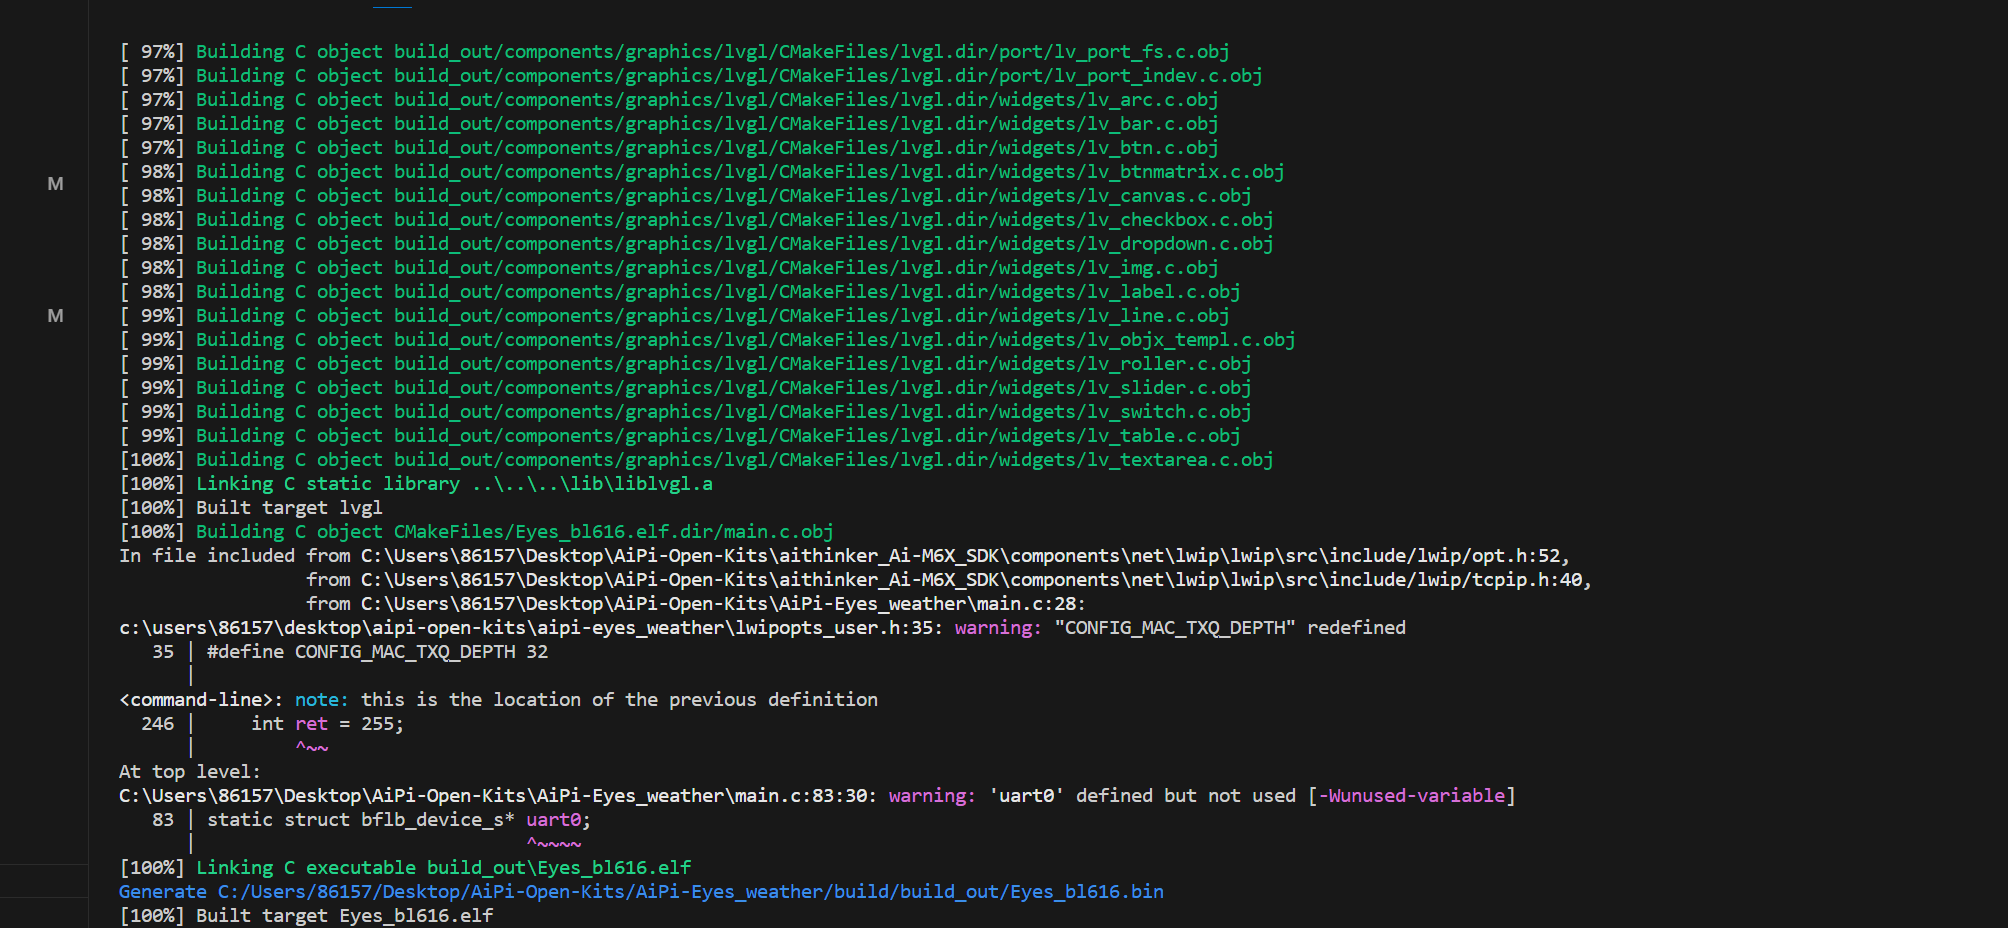
Task: Click the 'M' git status marker near lv_btnmatrix line
Action: [55, 183]
